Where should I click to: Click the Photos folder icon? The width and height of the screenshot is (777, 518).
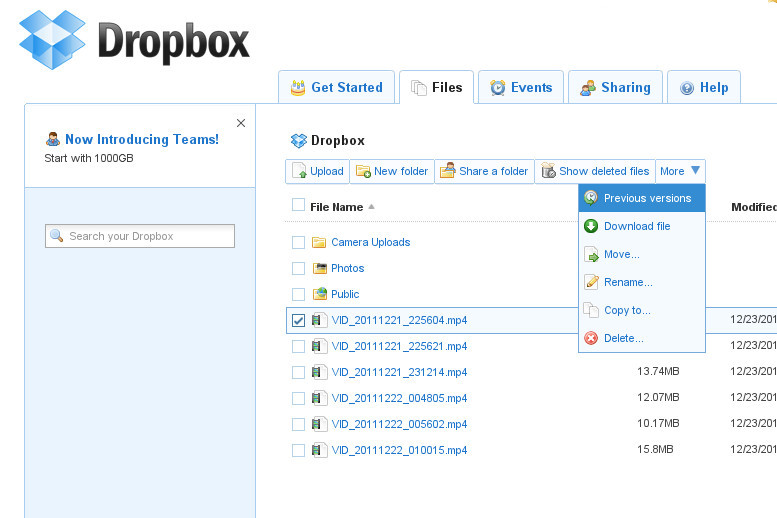coord(320,268)
